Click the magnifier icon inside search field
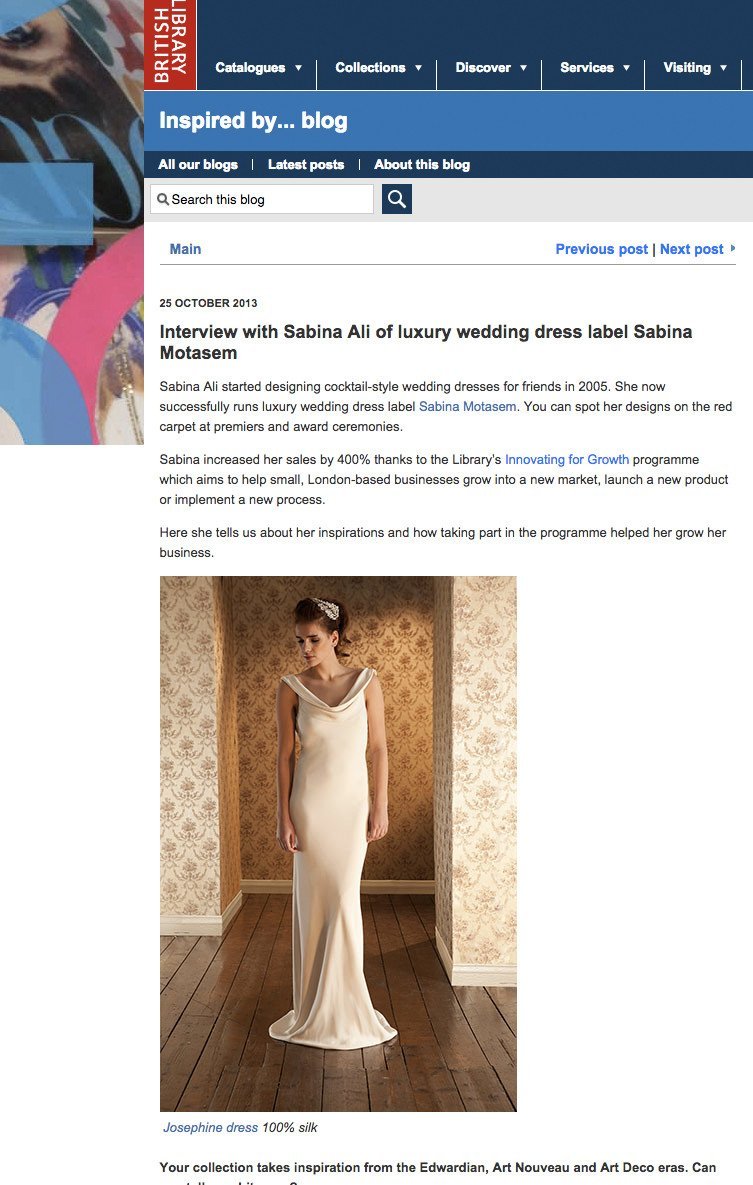The image size is (753, 1185). tap(163, 200)
